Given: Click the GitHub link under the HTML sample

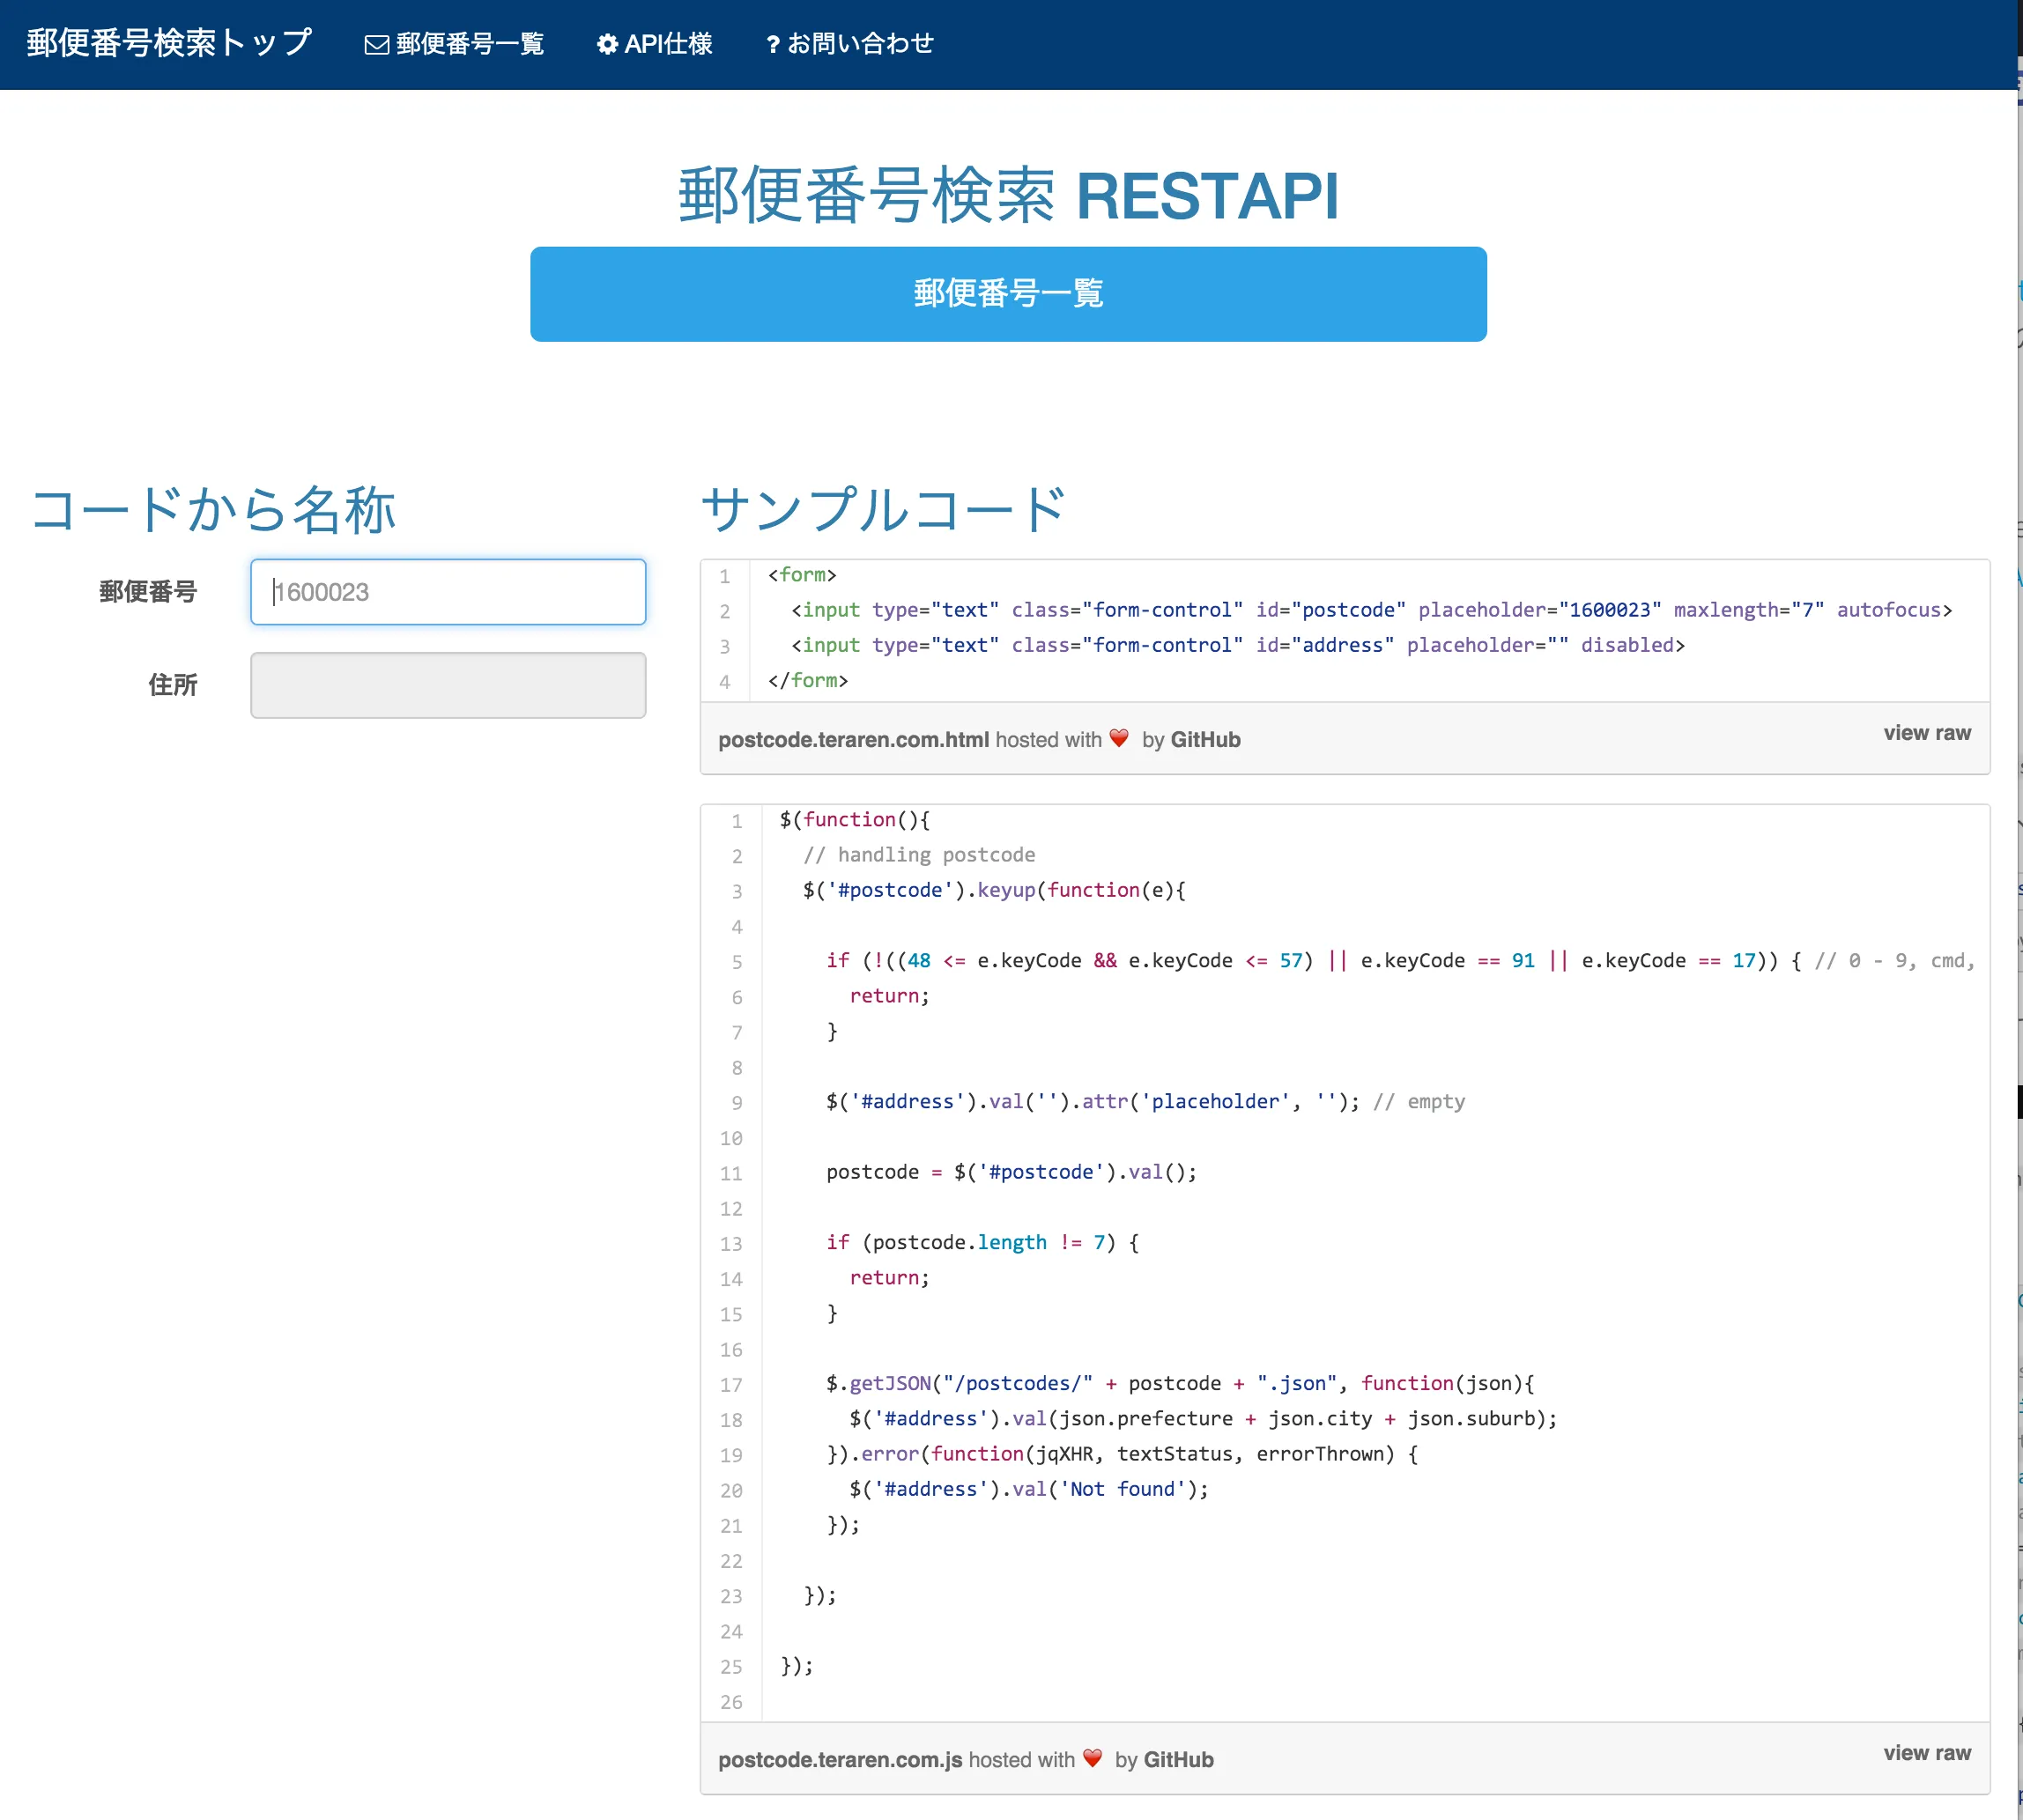Looking at the screenshot, I should pos(1206,740).
